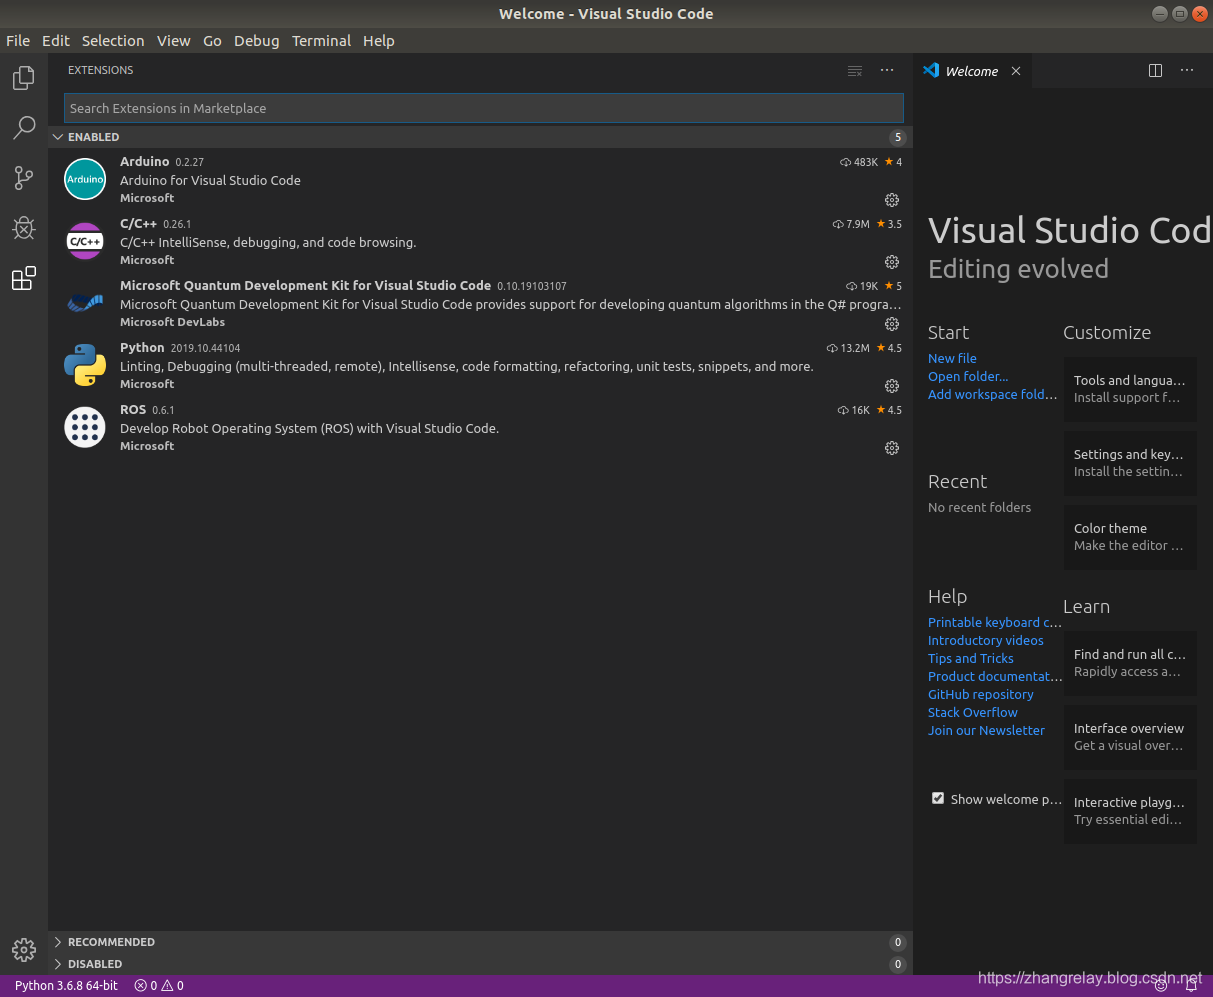The height and width of the screenshot is (997, 1213).
Task: Open the Tips and Tricks link
Action: [970, 658]
